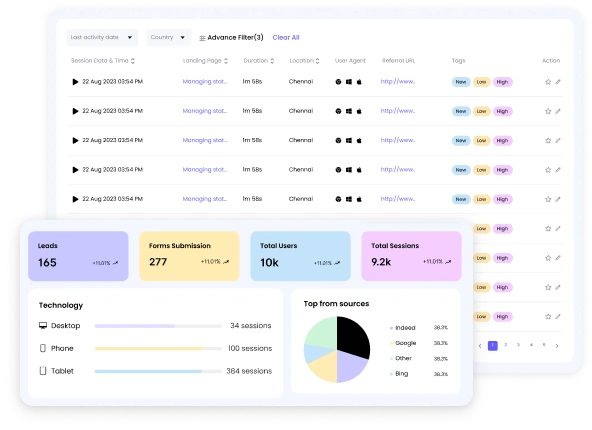Open the Total Users summary card
The height and width of the screenshot is (430, 592).
tap(301, 256)
